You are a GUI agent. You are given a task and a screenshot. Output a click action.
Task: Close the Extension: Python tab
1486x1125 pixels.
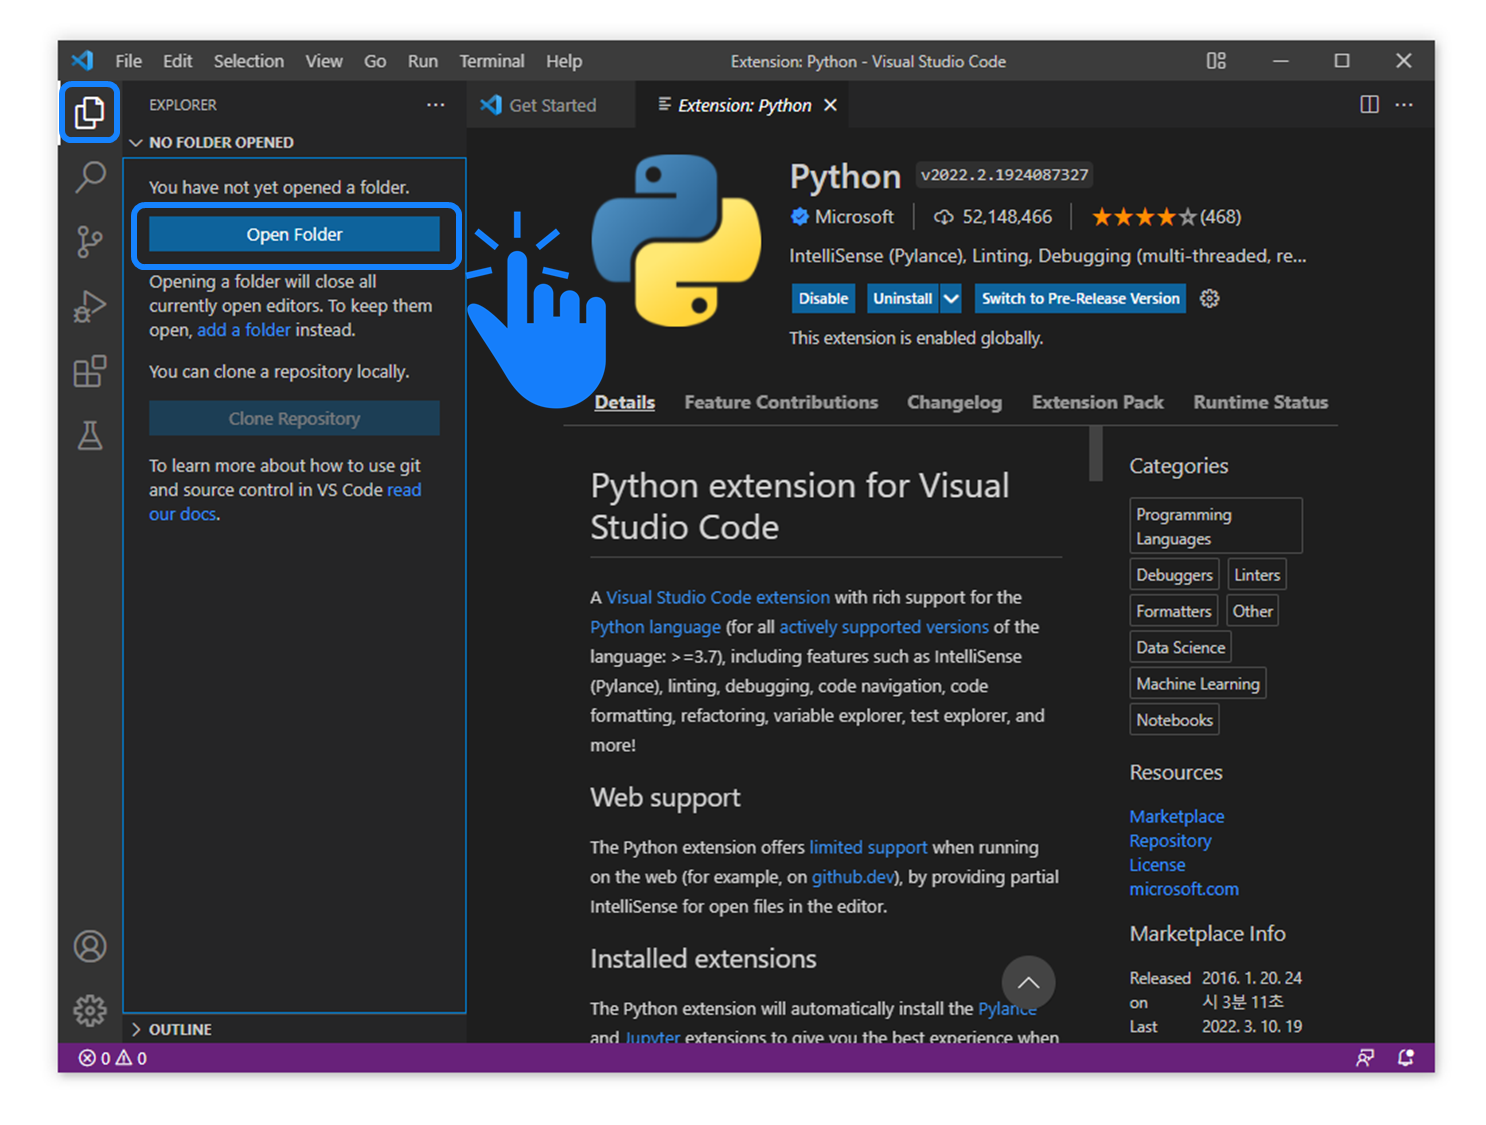[x=830, y=105]
